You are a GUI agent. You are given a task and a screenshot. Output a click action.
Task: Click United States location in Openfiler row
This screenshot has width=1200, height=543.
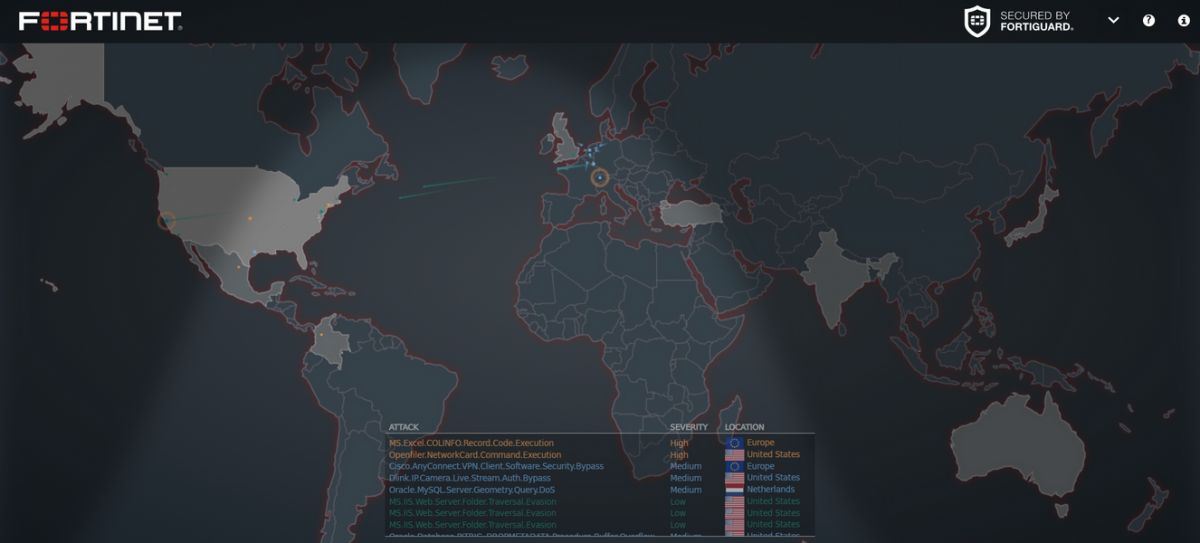pyautogui.click(x=773, y=455)
